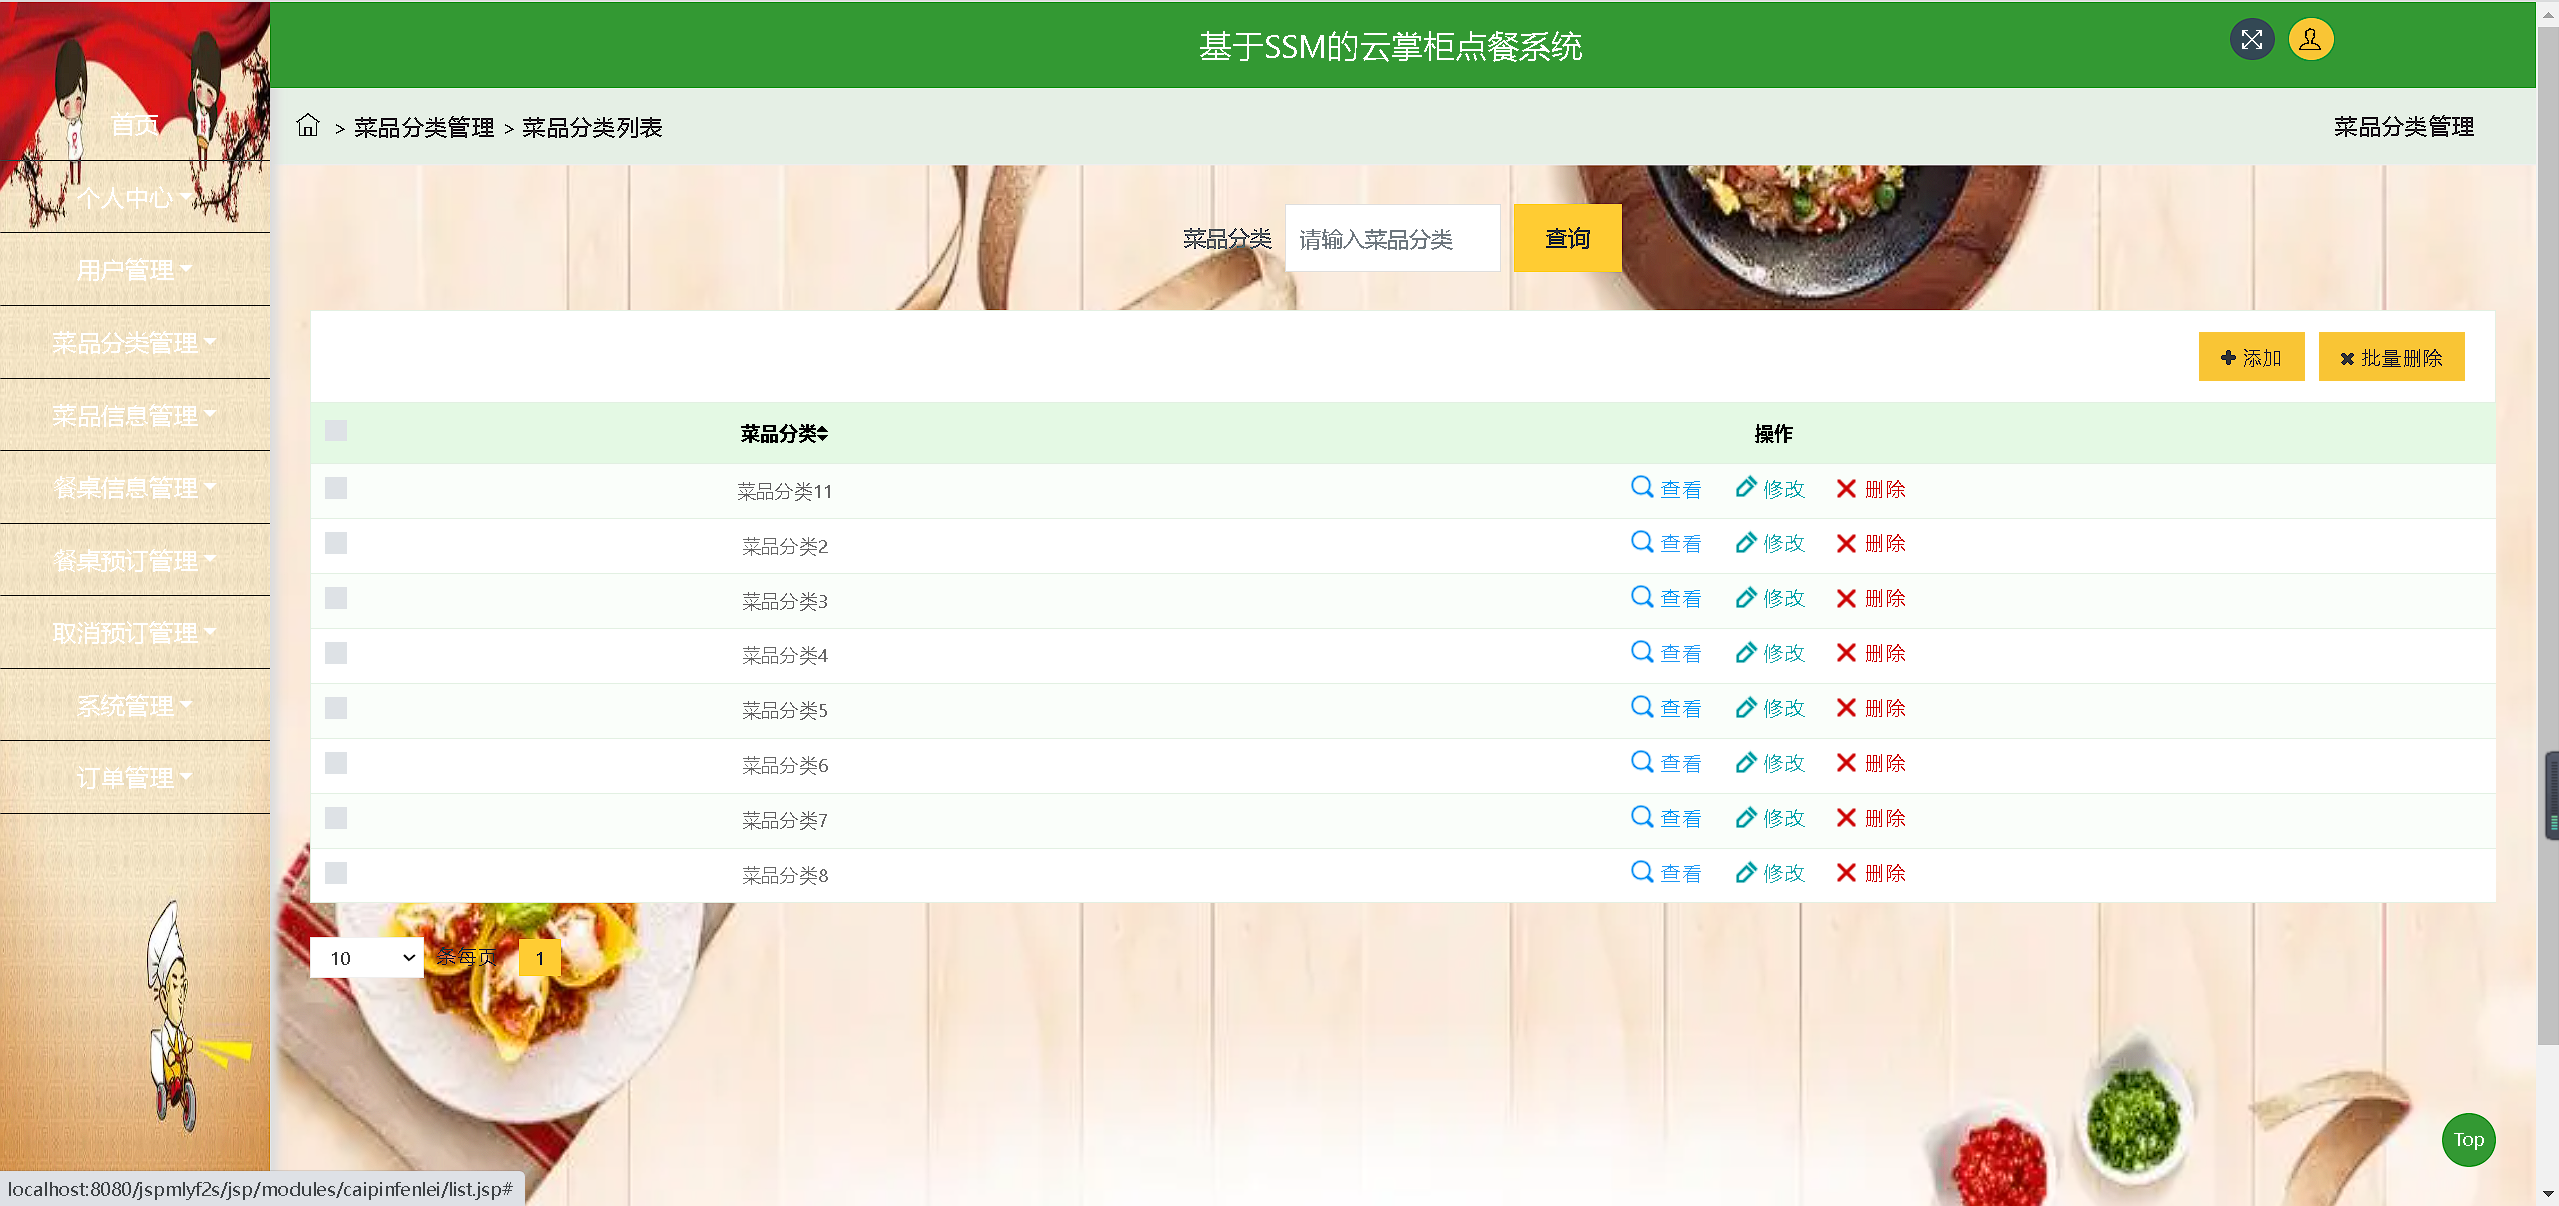The height and width of the screenshot is (1206, 2559).
Task: Sort by the 菜品分类 column header arrows
Action: point(822,434)
